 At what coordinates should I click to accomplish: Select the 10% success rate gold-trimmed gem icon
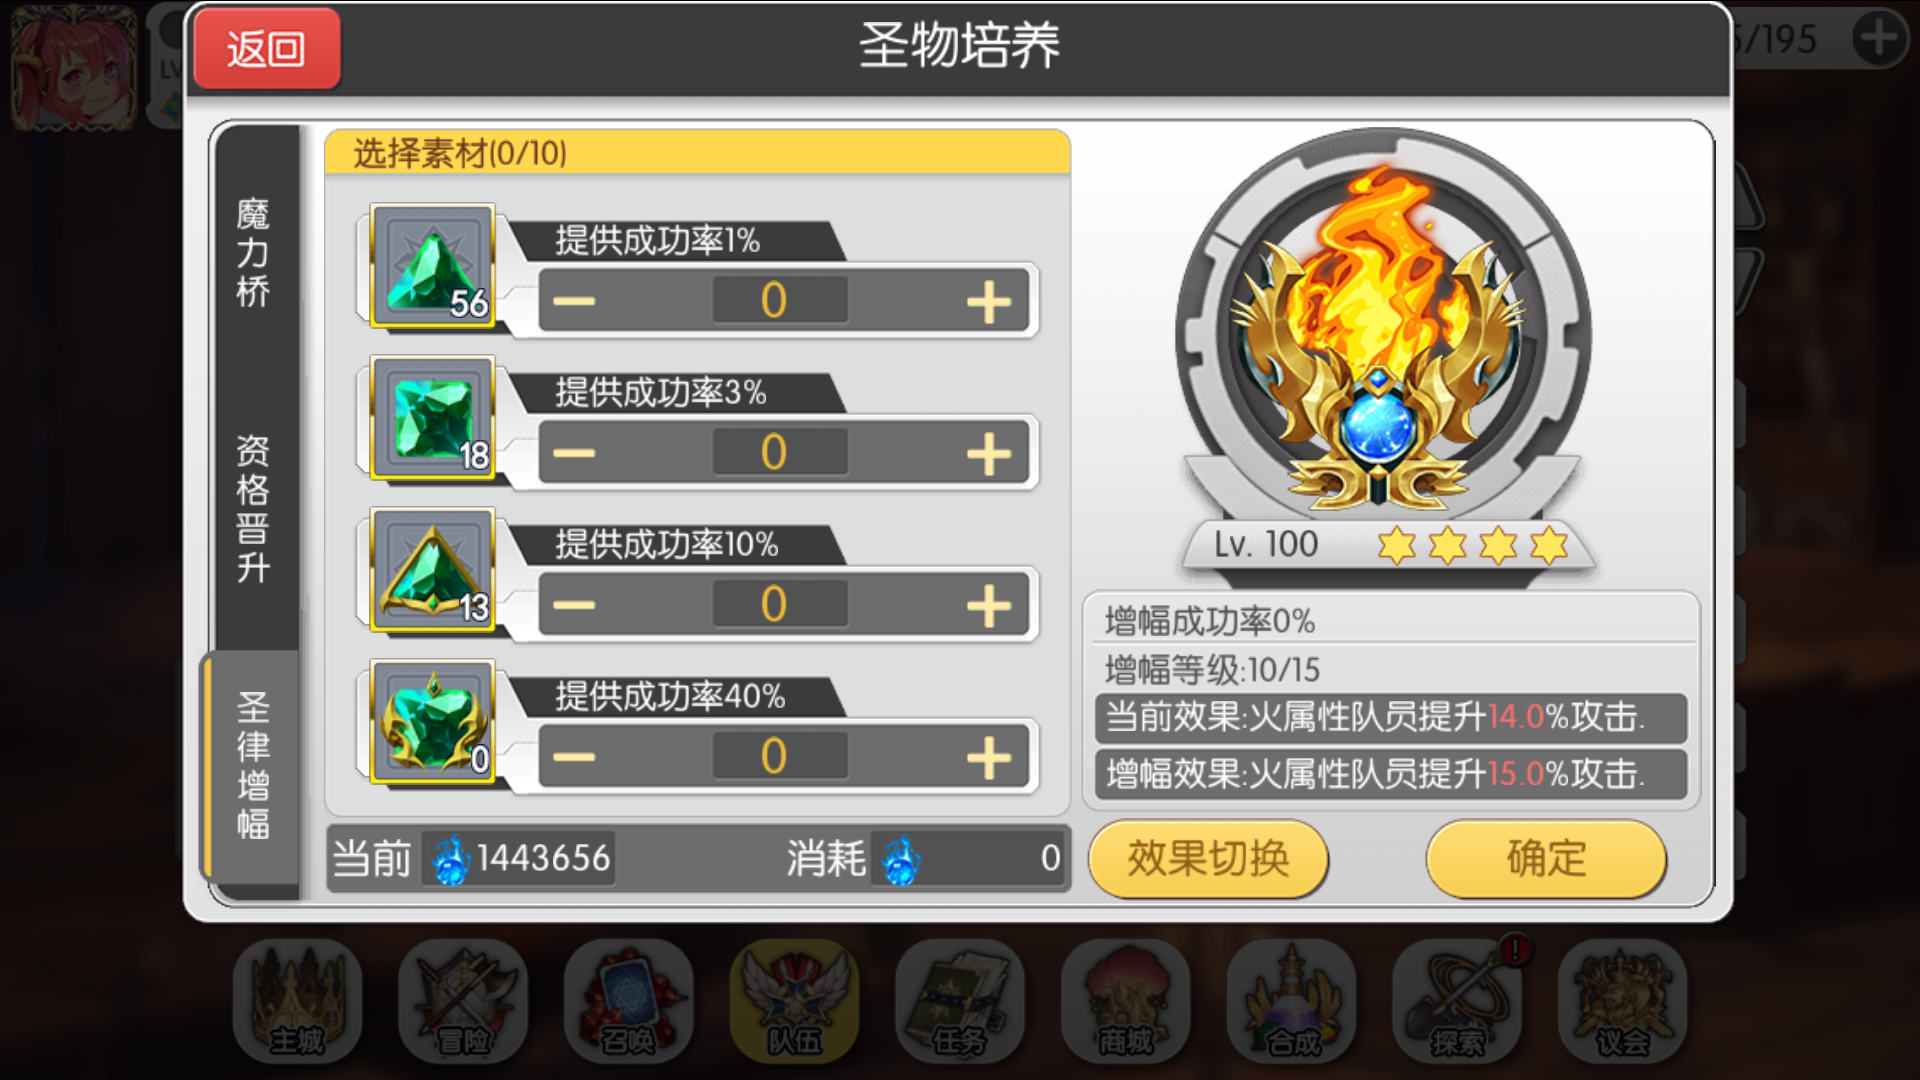pyautogui.click(x=433, y=570)
